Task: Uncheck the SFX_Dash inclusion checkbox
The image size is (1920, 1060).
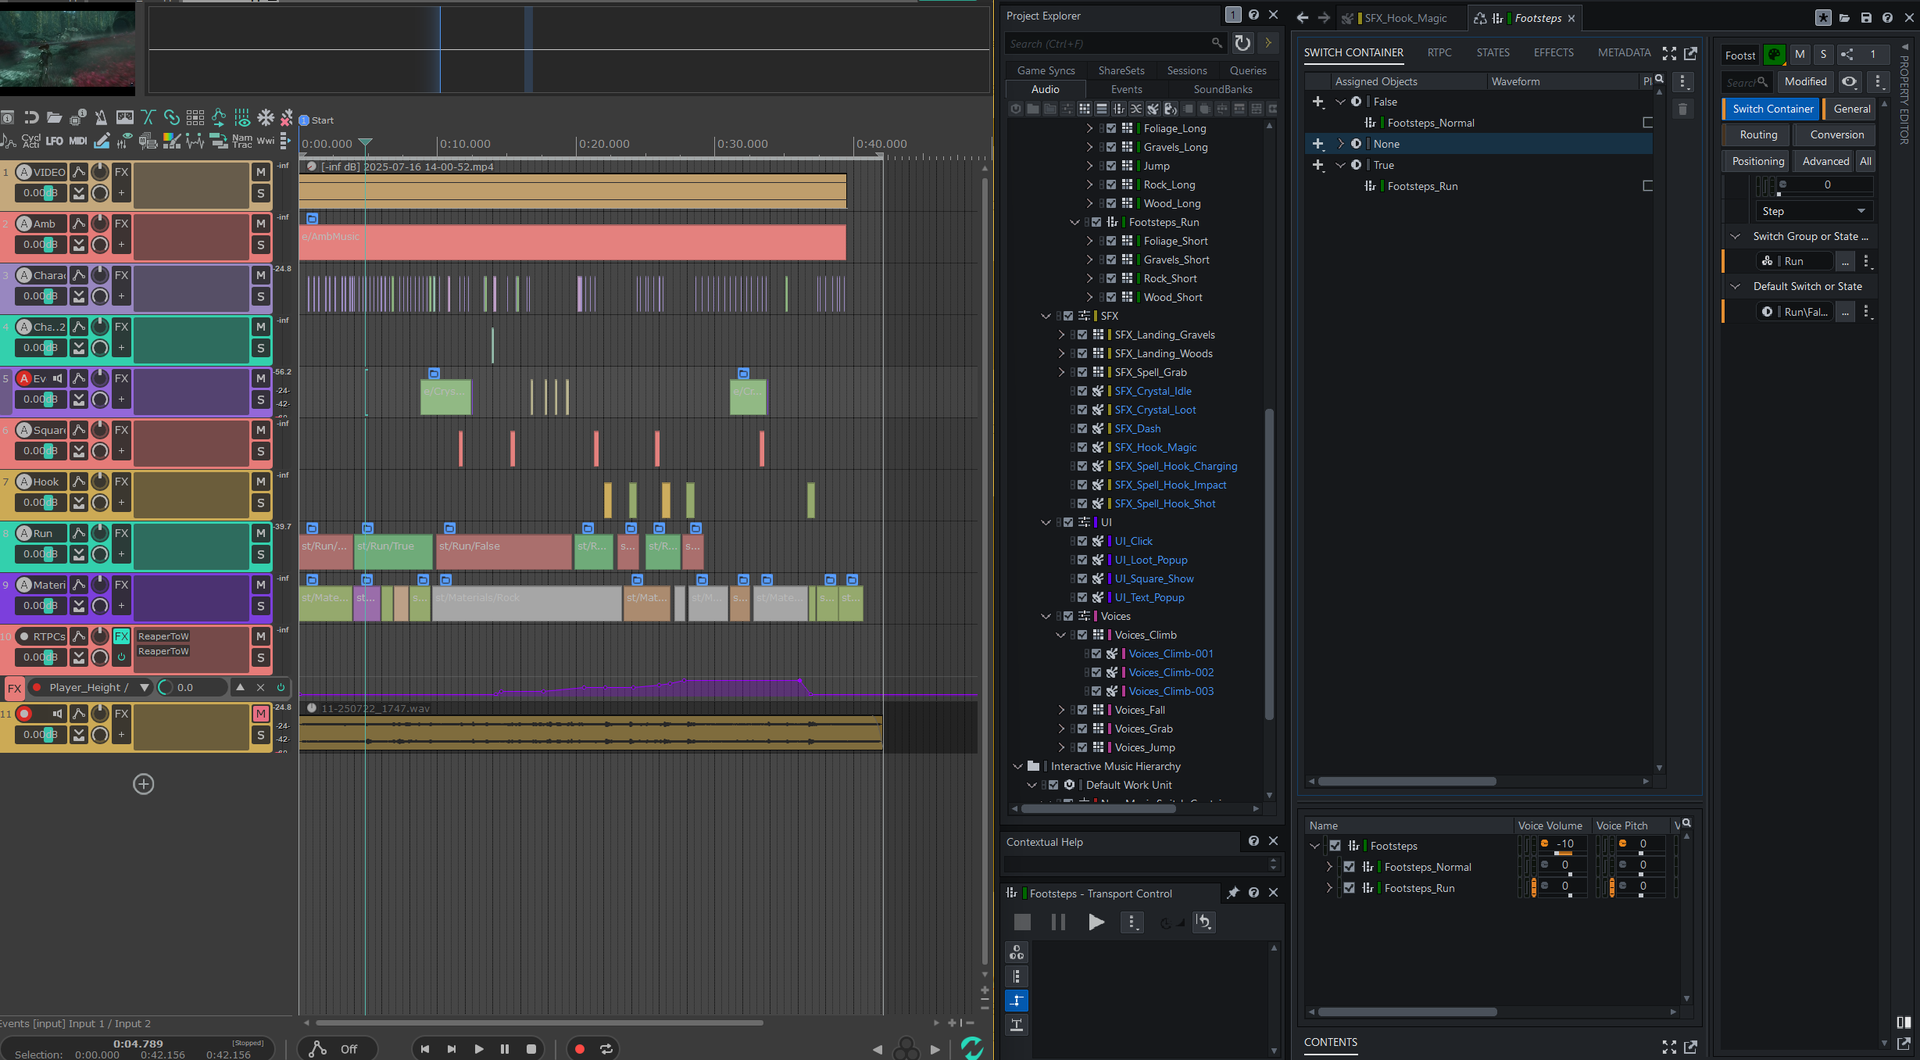Action: pos(1082,429)
